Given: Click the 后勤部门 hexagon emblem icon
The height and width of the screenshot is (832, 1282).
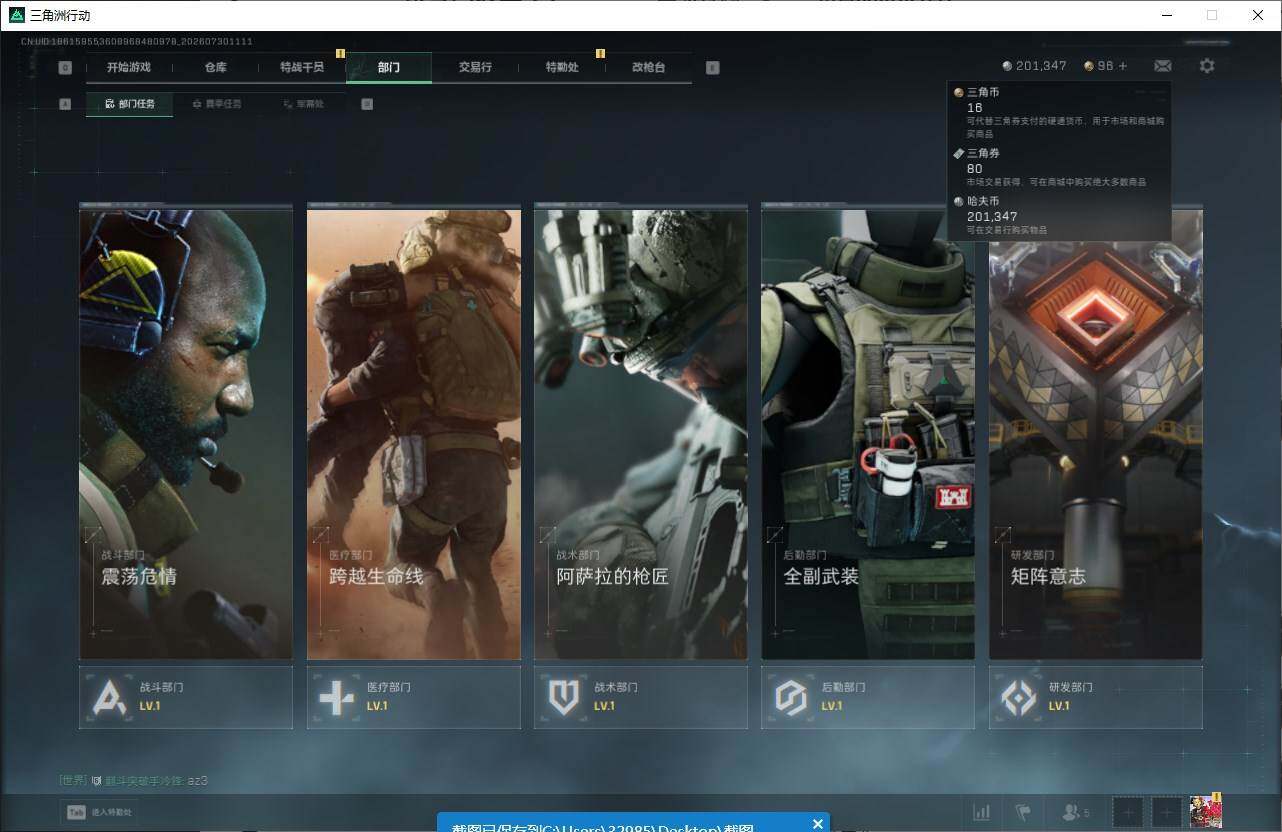Looking at the screenshot, I should 791,697.
